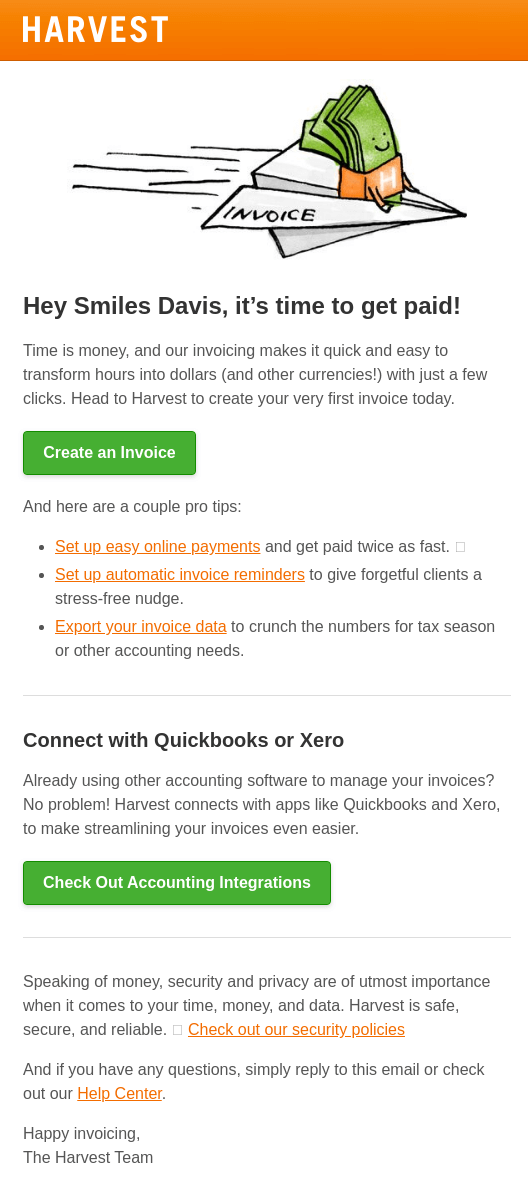This screenshot has height=1185, width=528.
Task: Open the 'Export your invoice data' link
Action: [x=140, y=627]
